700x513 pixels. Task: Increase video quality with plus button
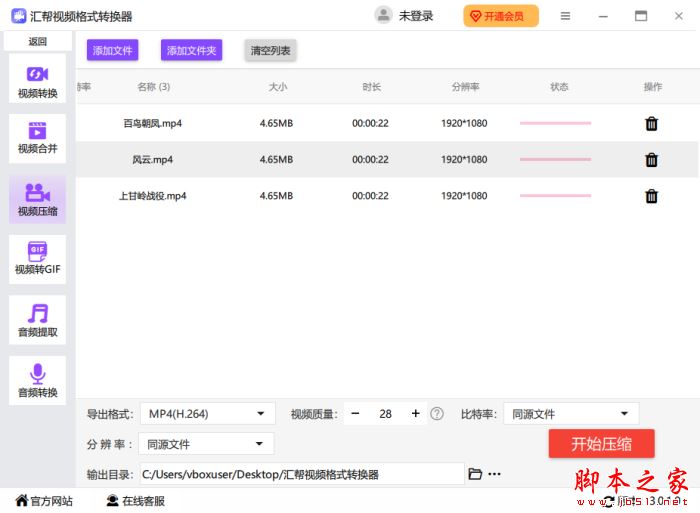[x=416, y=413]
